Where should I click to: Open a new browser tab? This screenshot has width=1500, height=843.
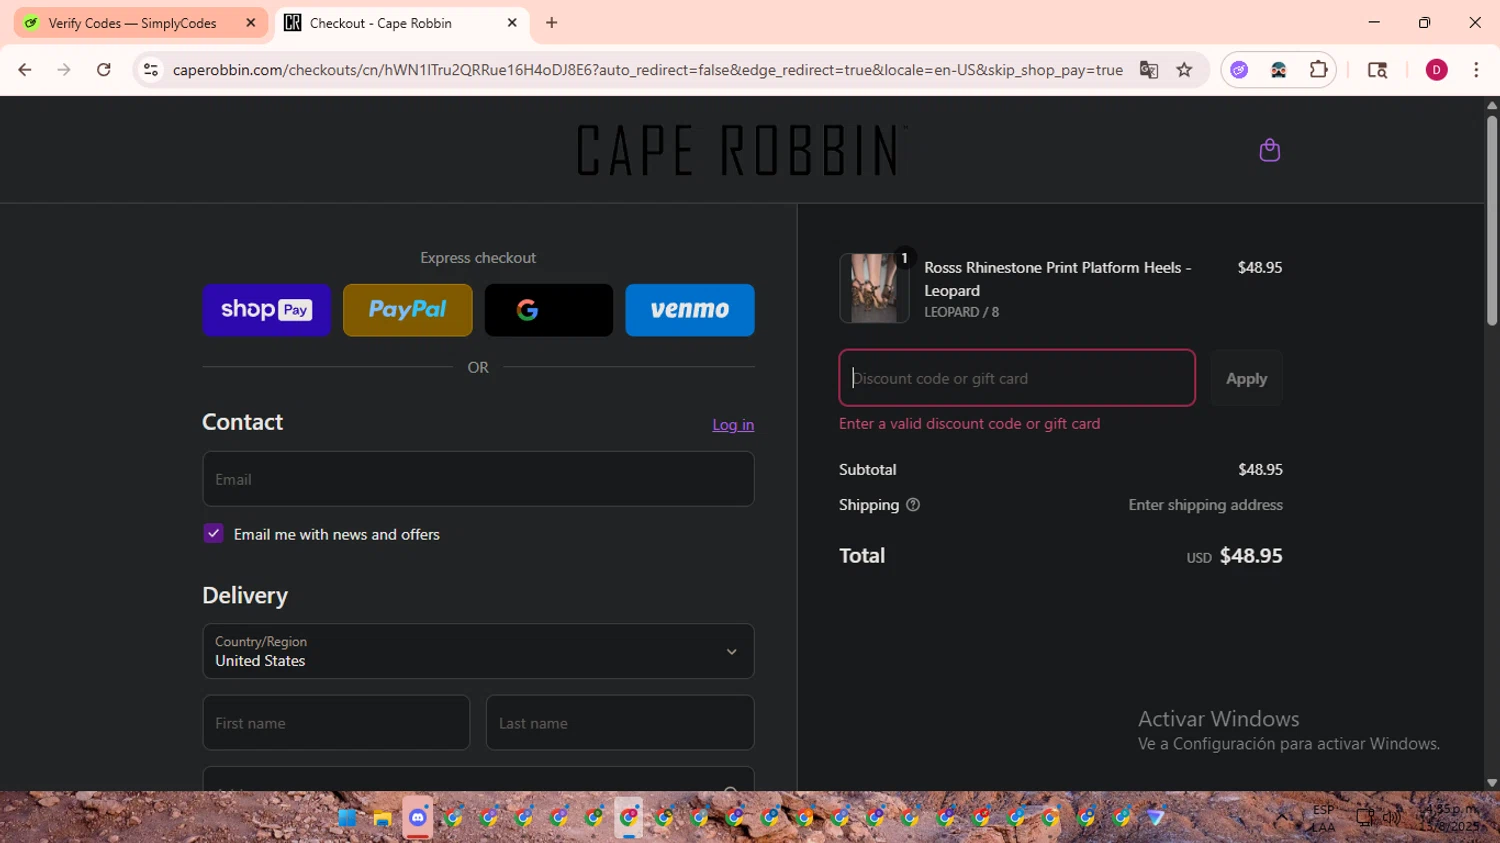(x=551, y=23)
